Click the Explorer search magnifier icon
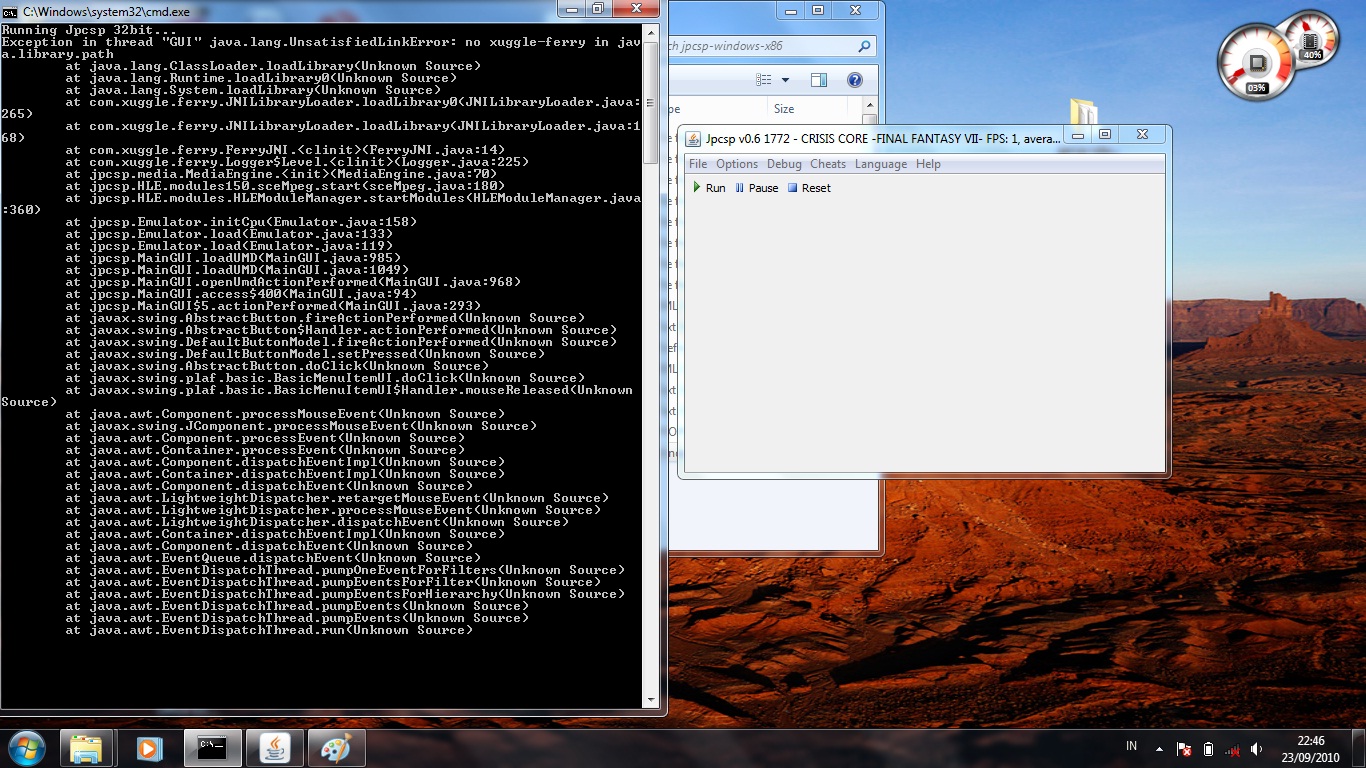Viewport: 1366px width, 768px height. (x=864, y=46)
